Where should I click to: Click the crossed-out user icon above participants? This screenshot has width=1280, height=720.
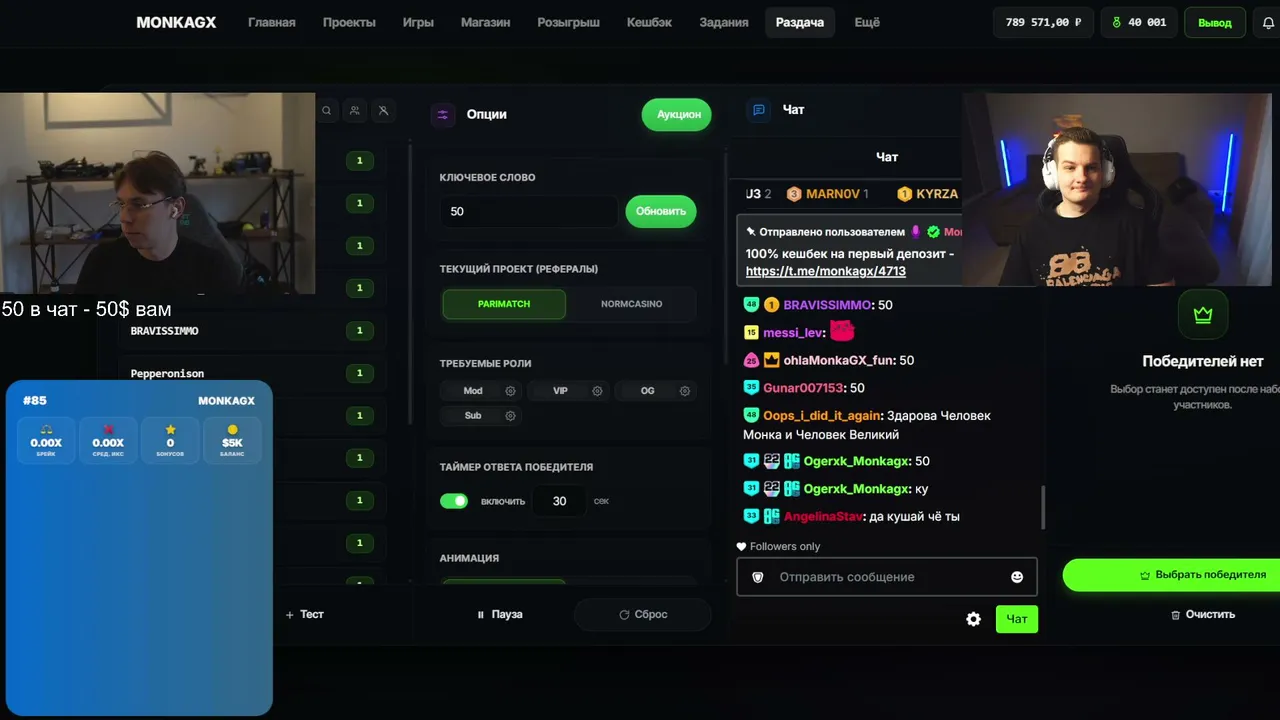[x=383, y=111]
